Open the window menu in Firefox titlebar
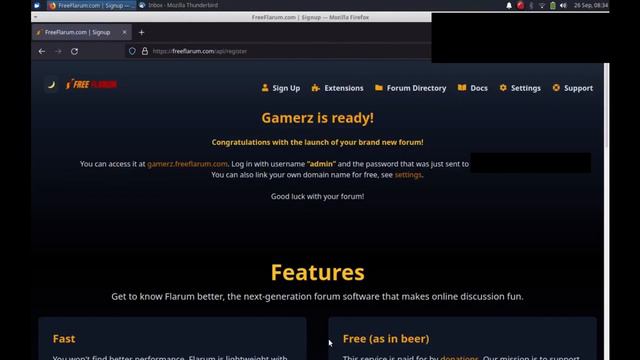Viewport: 640px width, 360px height. point(36,17)
